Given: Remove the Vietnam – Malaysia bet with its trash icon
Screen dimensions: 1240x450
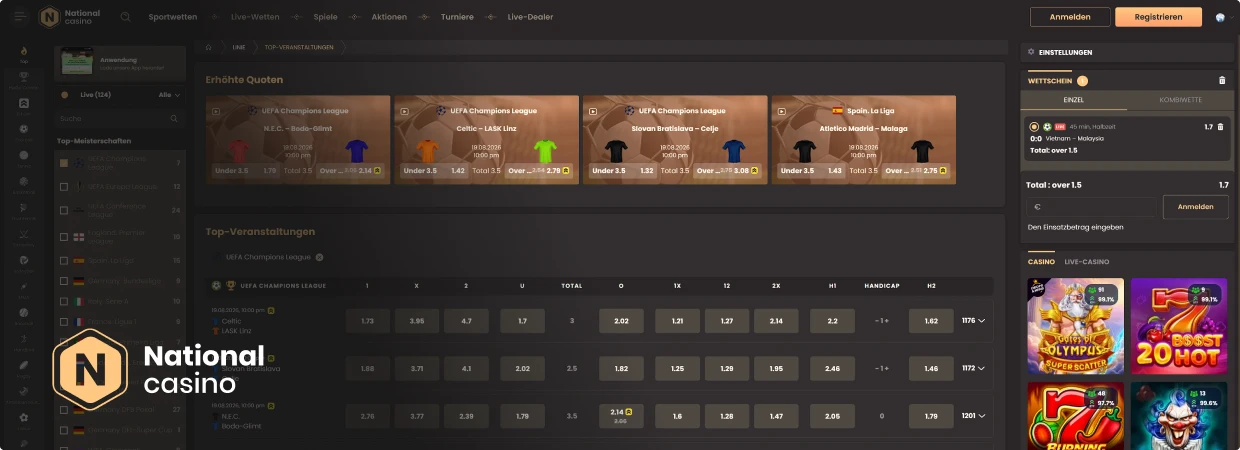Looking at the screenshot, I should click(1220, 127).
